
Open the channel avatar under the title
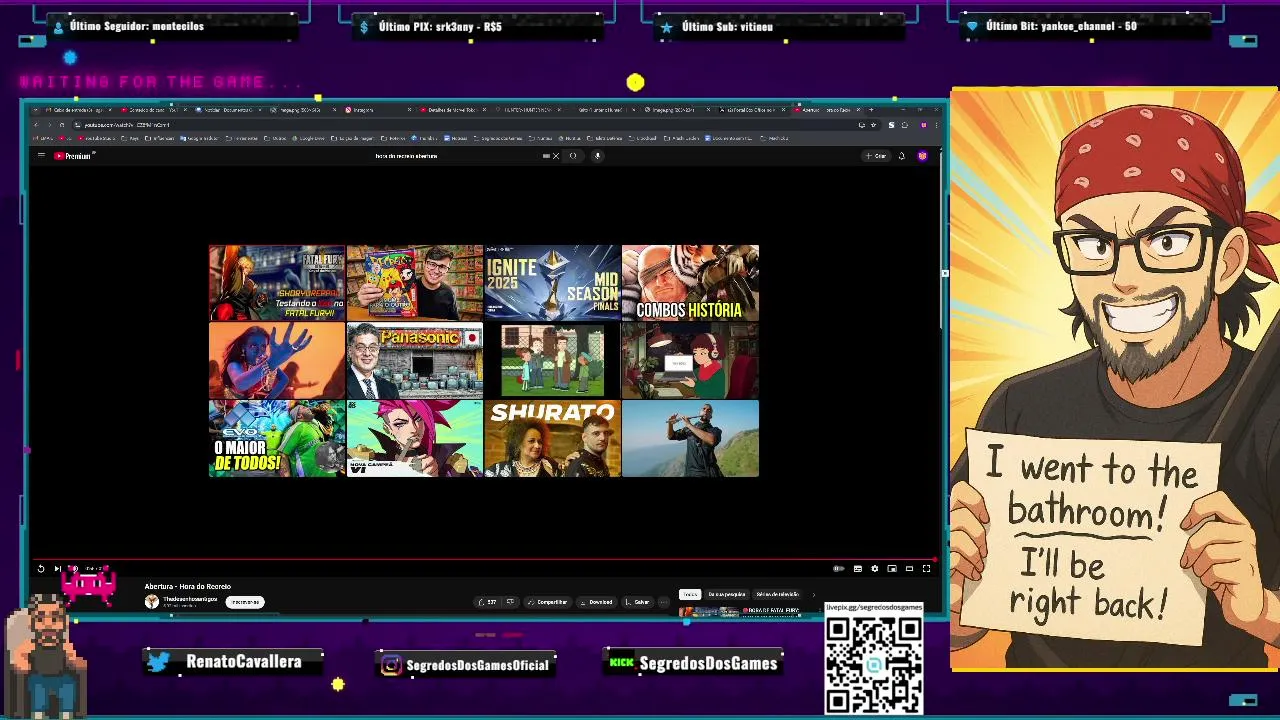click(x=152, y=602)
